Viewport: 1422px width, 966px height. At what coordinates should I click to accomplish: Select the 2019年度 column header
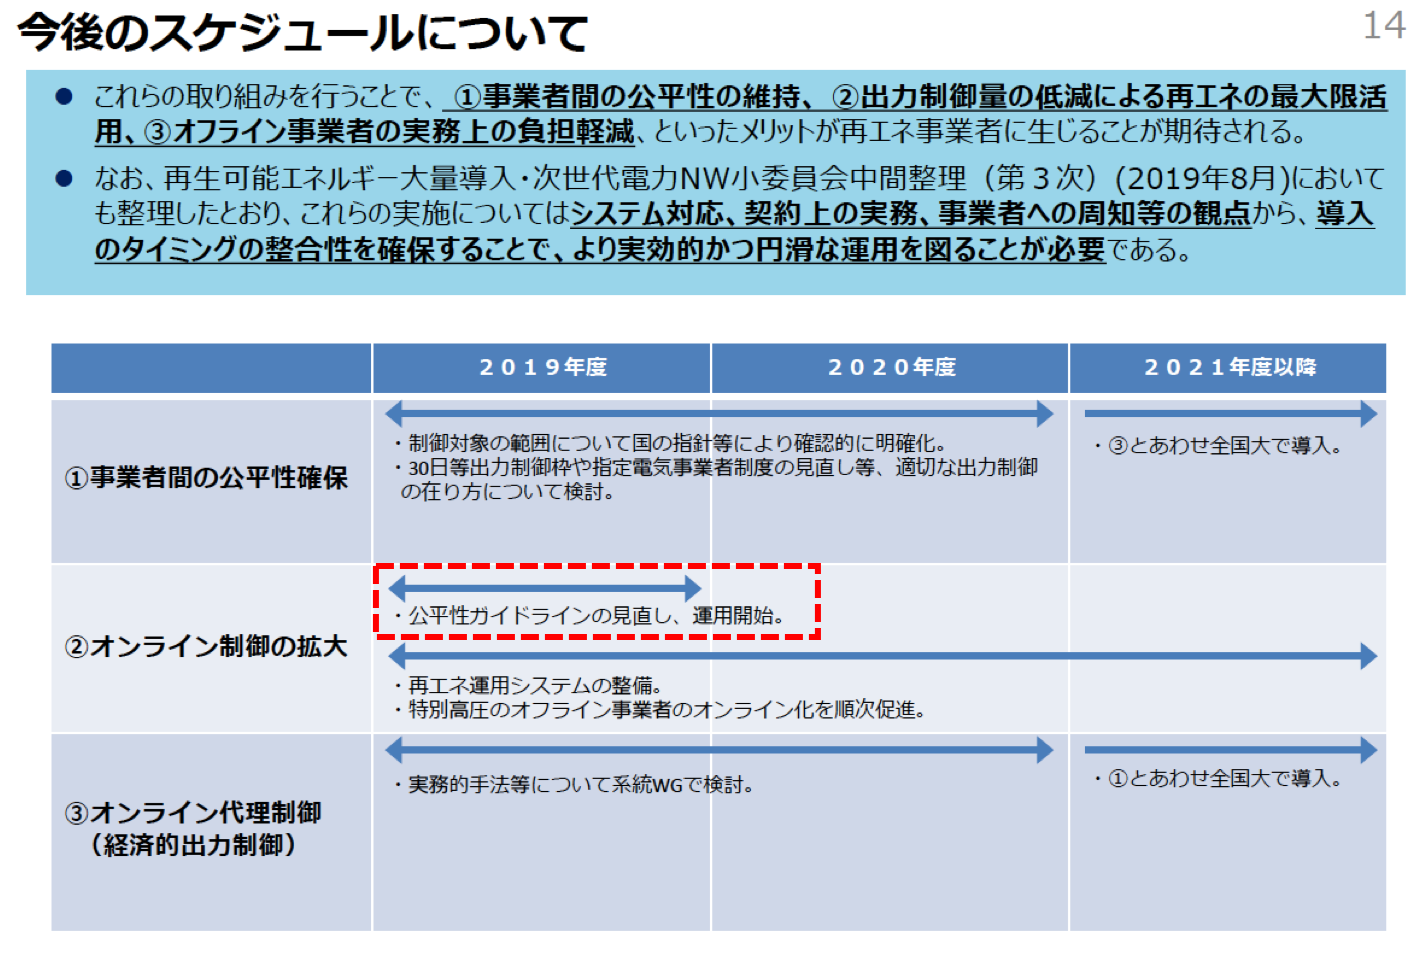[542, 368]
